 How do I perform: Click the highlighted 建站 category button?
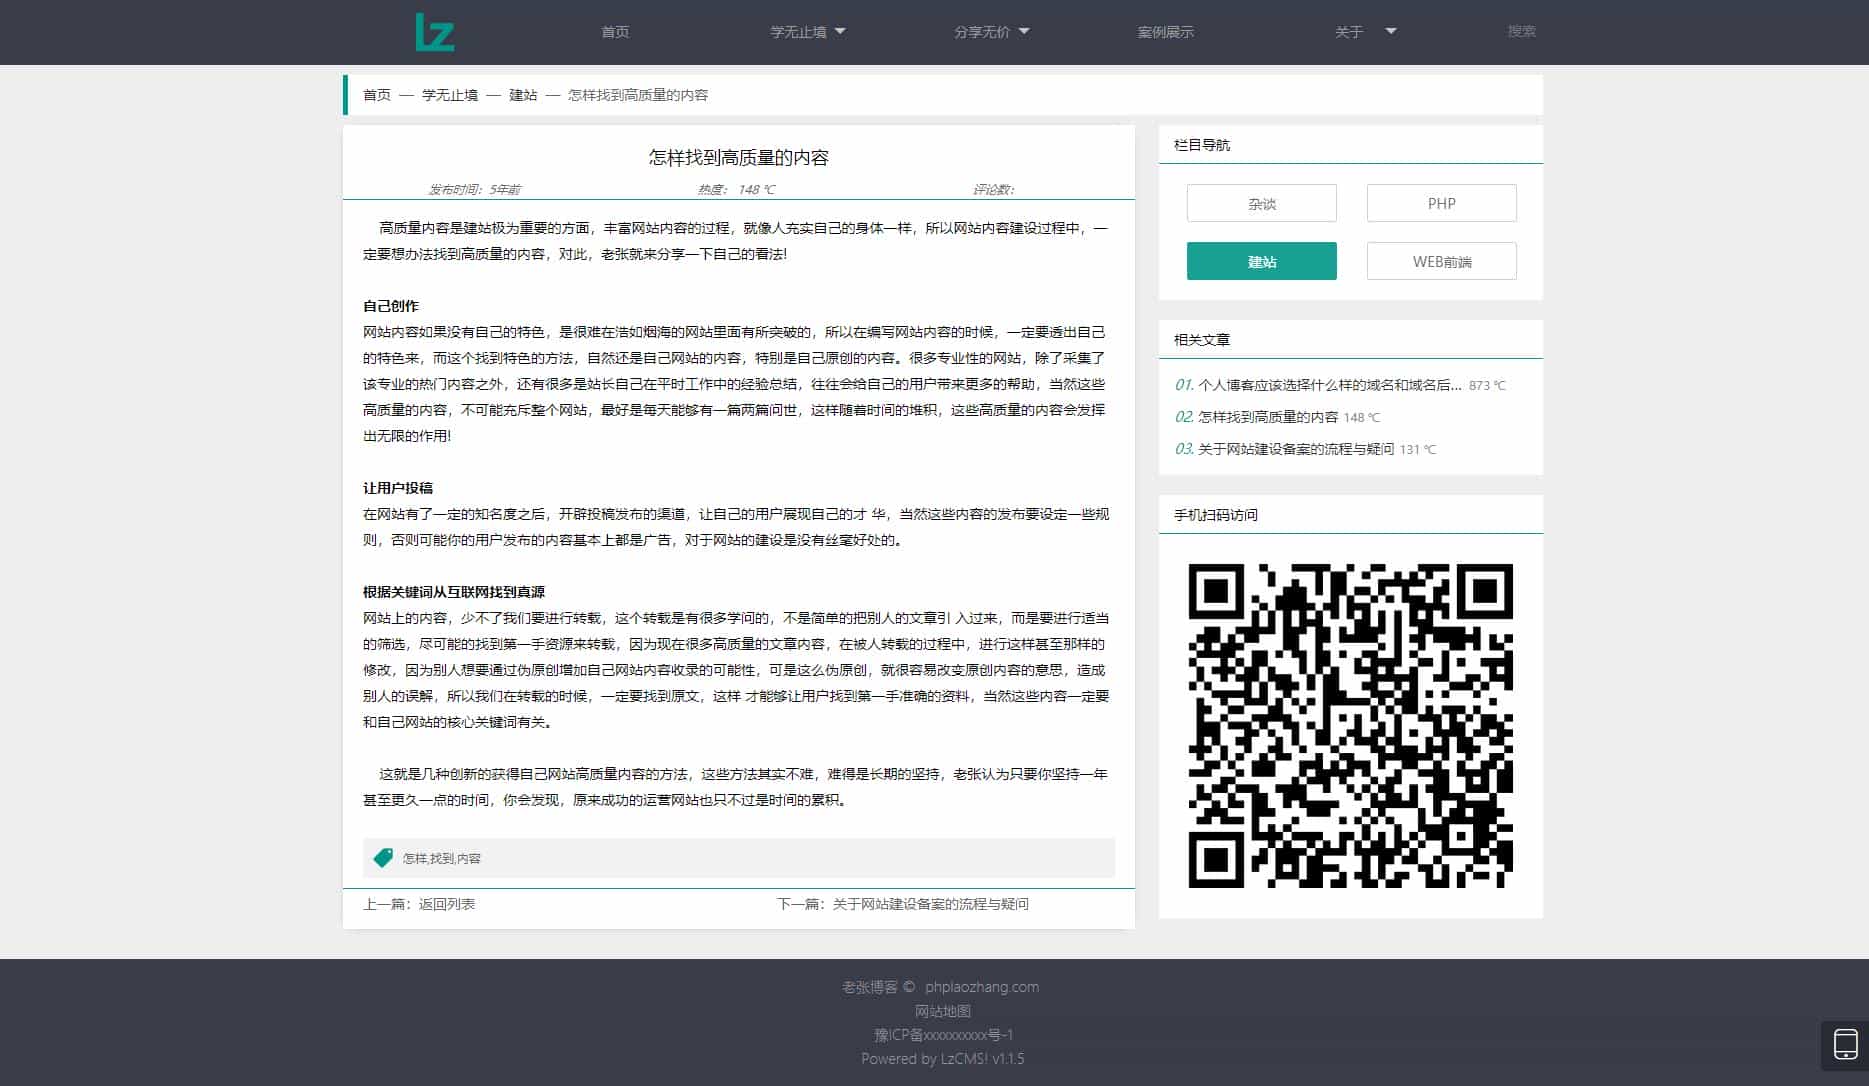[x=1261, y=261]
